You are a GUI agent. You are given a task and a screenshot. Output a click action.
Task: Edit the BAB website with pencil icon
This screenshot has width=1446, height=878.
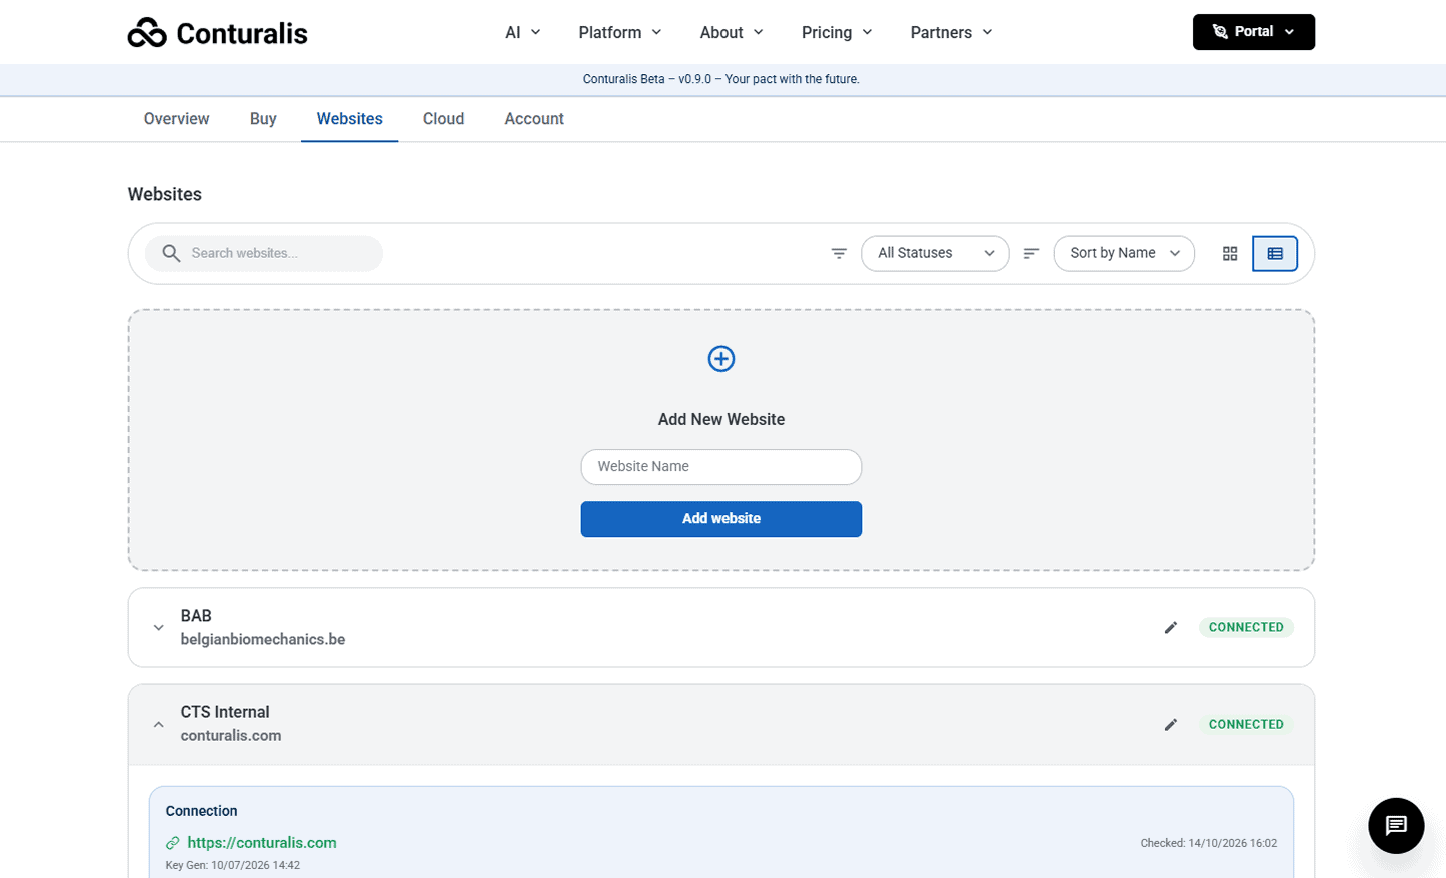pyautogui.click(x=1171, y=628)
